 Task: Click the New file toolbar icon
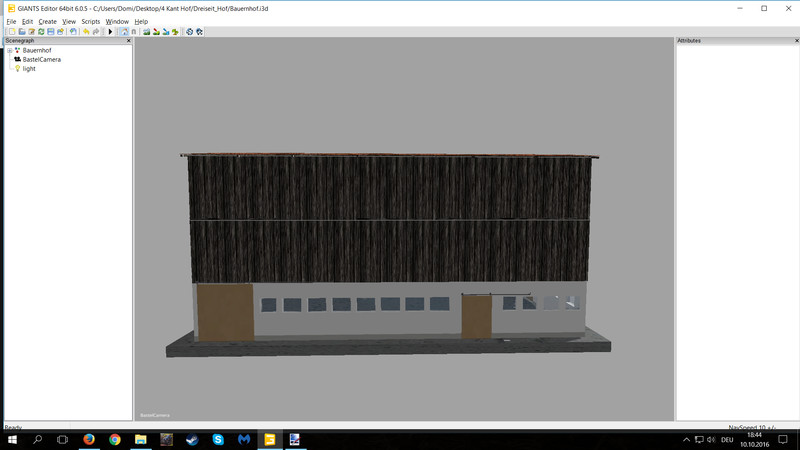tap(11, 31)
